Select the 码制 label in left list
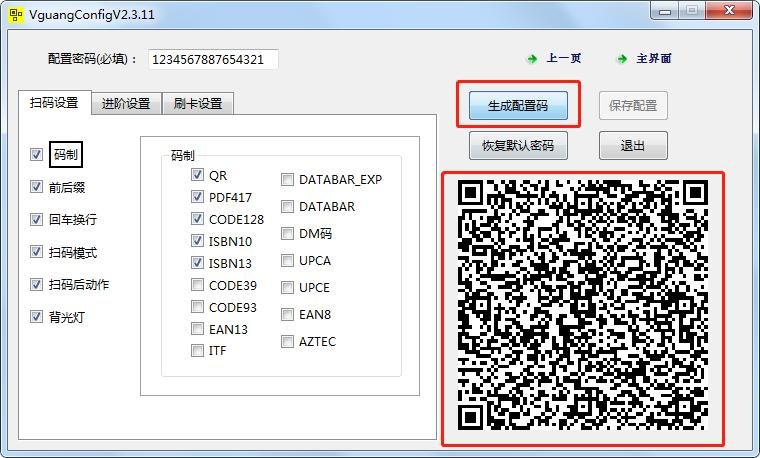The width and height of the screenshot is (760, 458). (x=66, y=155)
